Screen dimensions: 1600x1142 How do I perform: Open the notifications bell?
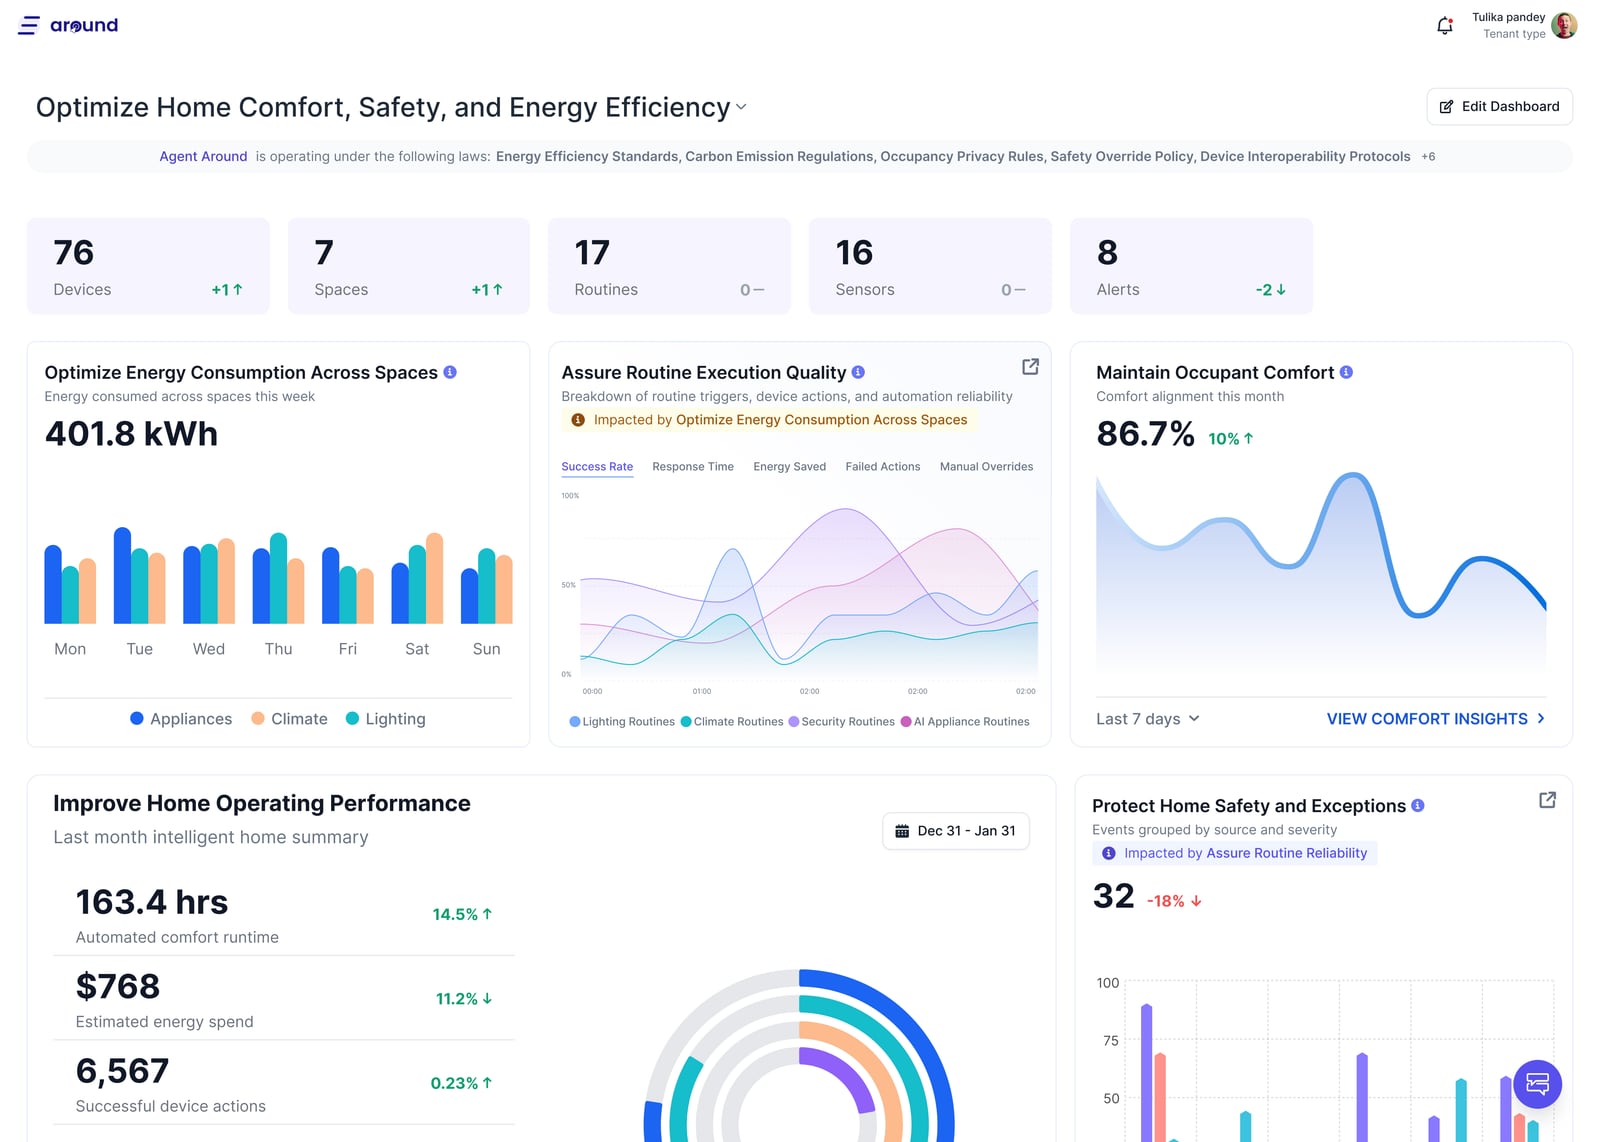click(1444, 26)
